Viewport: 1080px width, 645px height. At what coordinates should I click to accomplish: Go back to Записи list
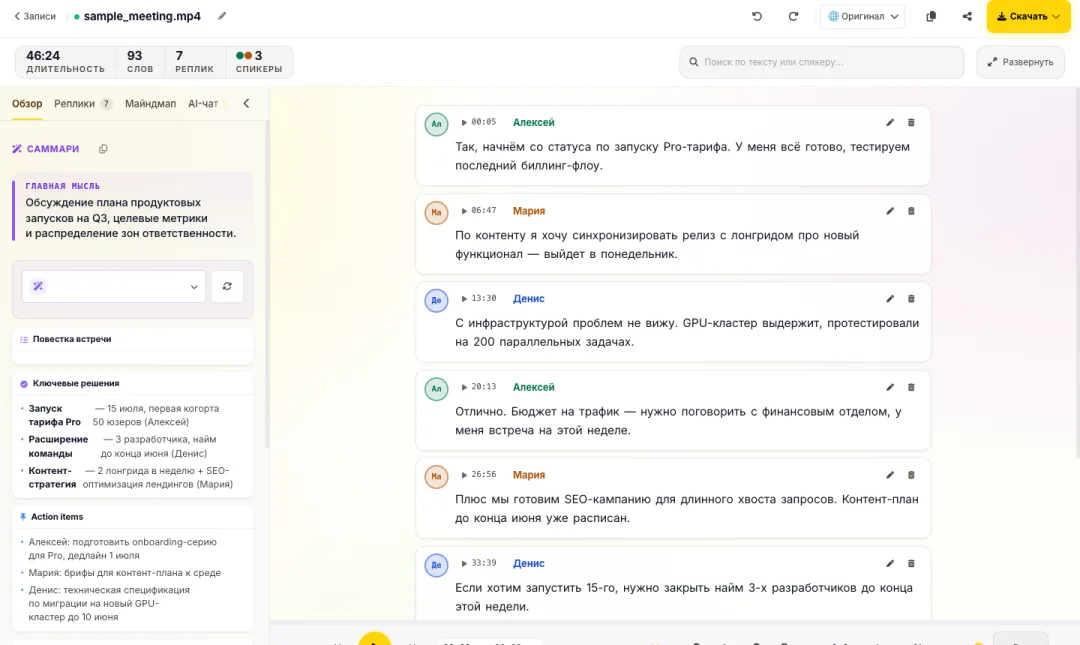[34, 16]
